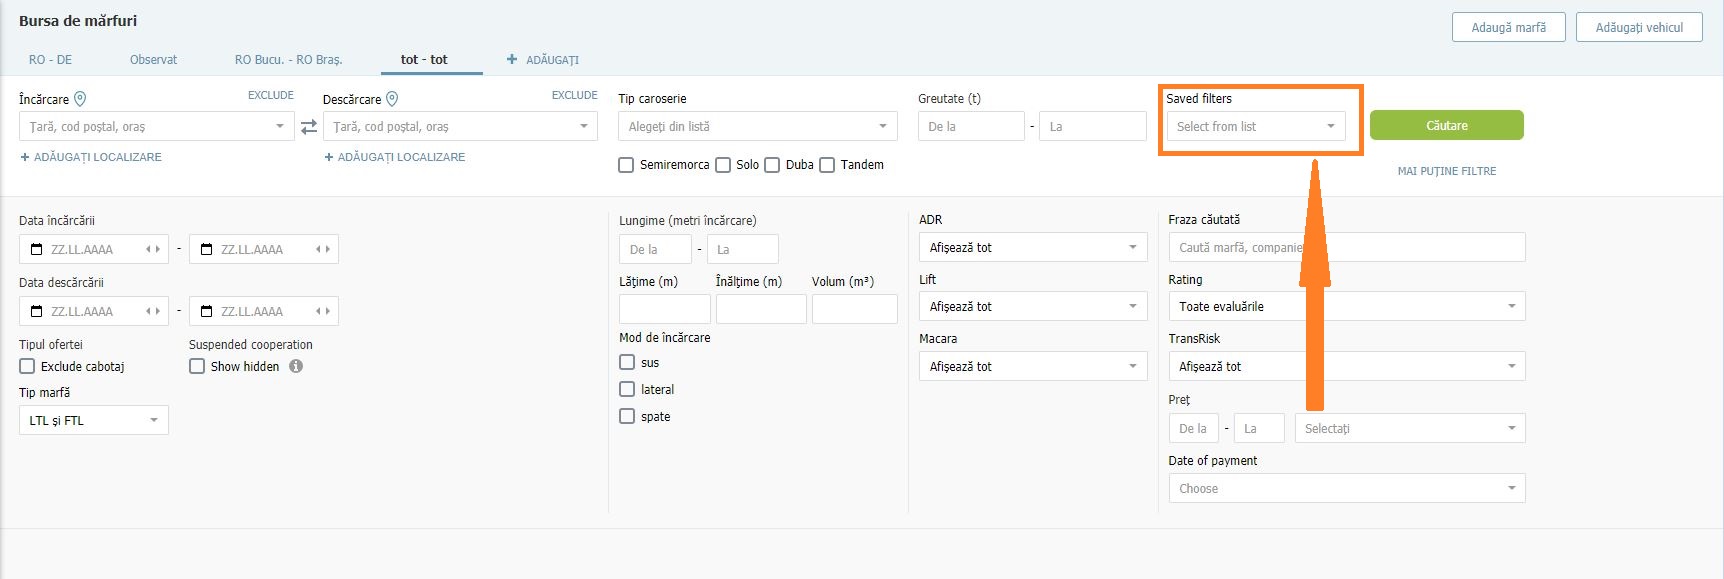The image size is (1724, 579).
Task: Click the location pin icon next to Descărcare
Action: tap(392, 98)
